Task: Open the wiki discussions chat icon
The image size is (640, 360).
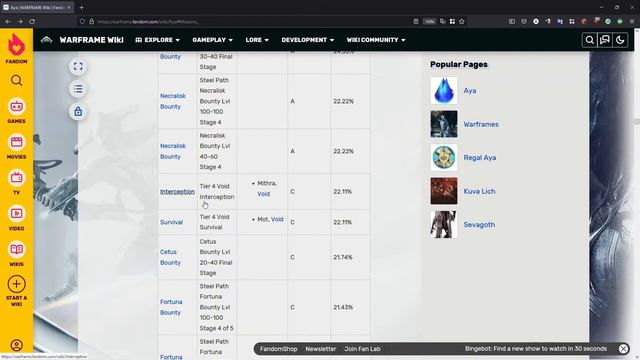Action: point(605,40)
